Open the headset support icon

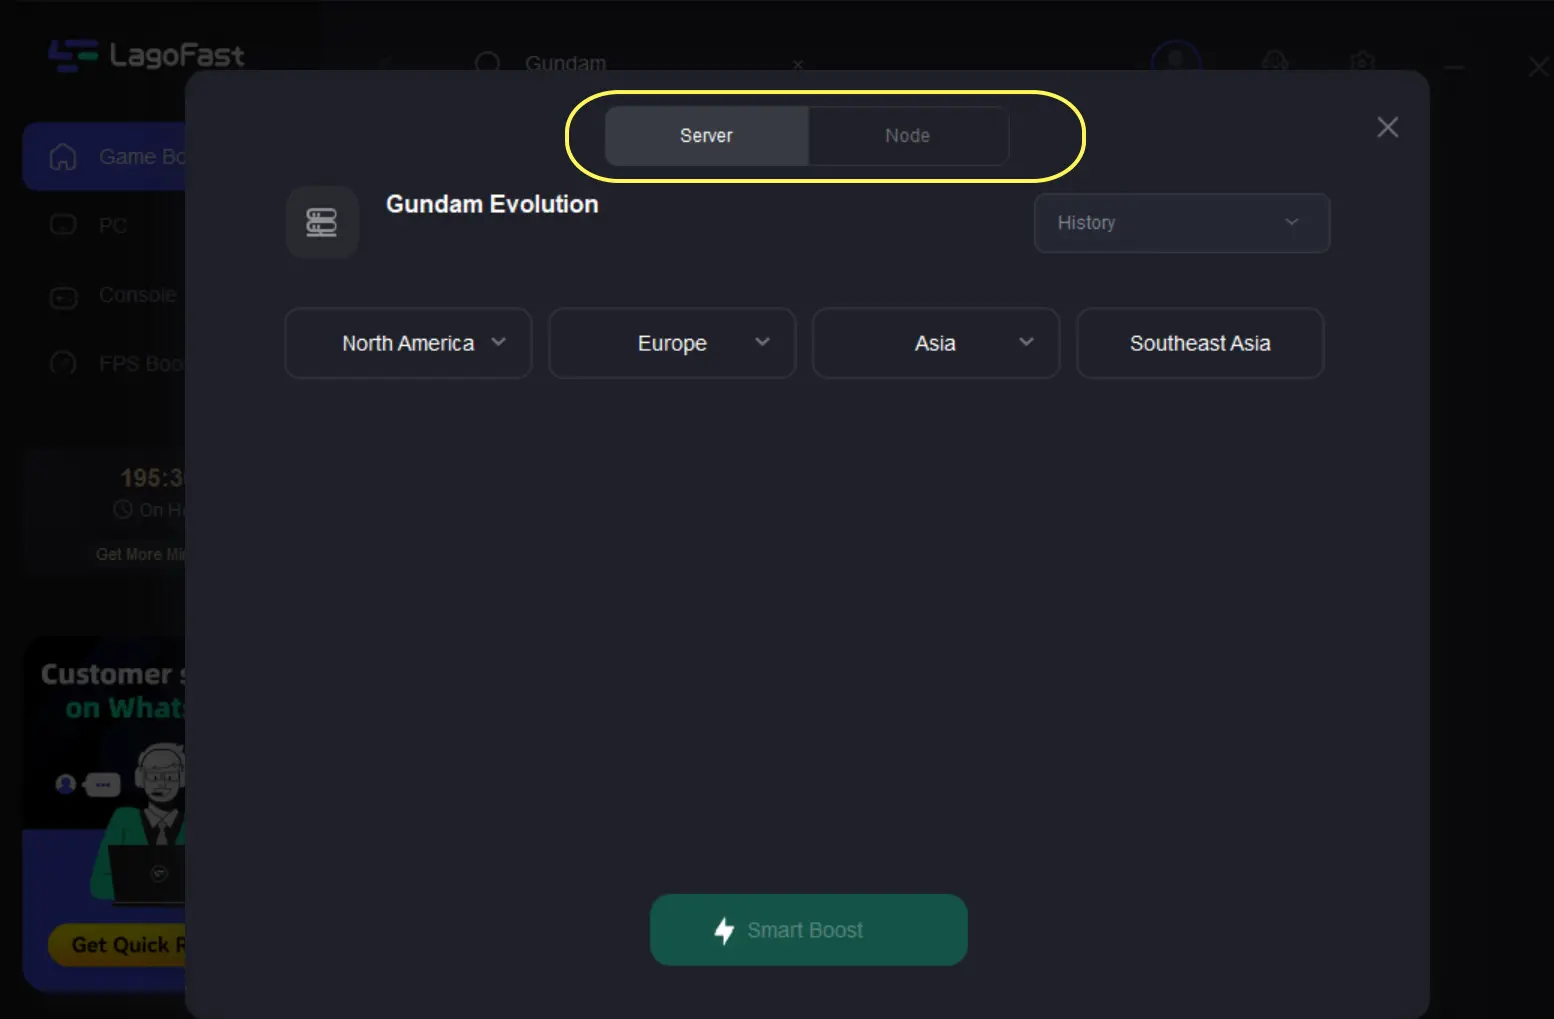click(1274, 62)
